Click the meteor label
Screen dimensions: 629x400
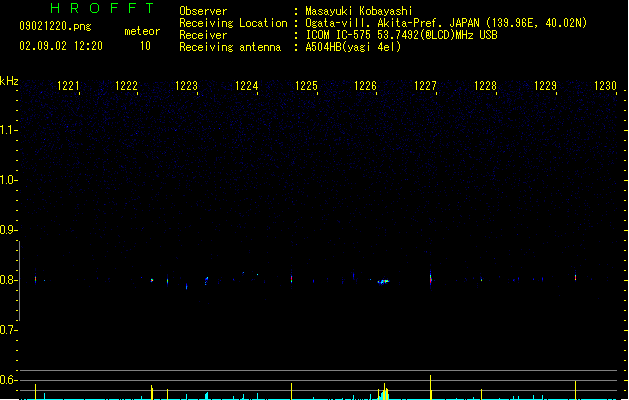pyautogui.click(x=142, y=31)
